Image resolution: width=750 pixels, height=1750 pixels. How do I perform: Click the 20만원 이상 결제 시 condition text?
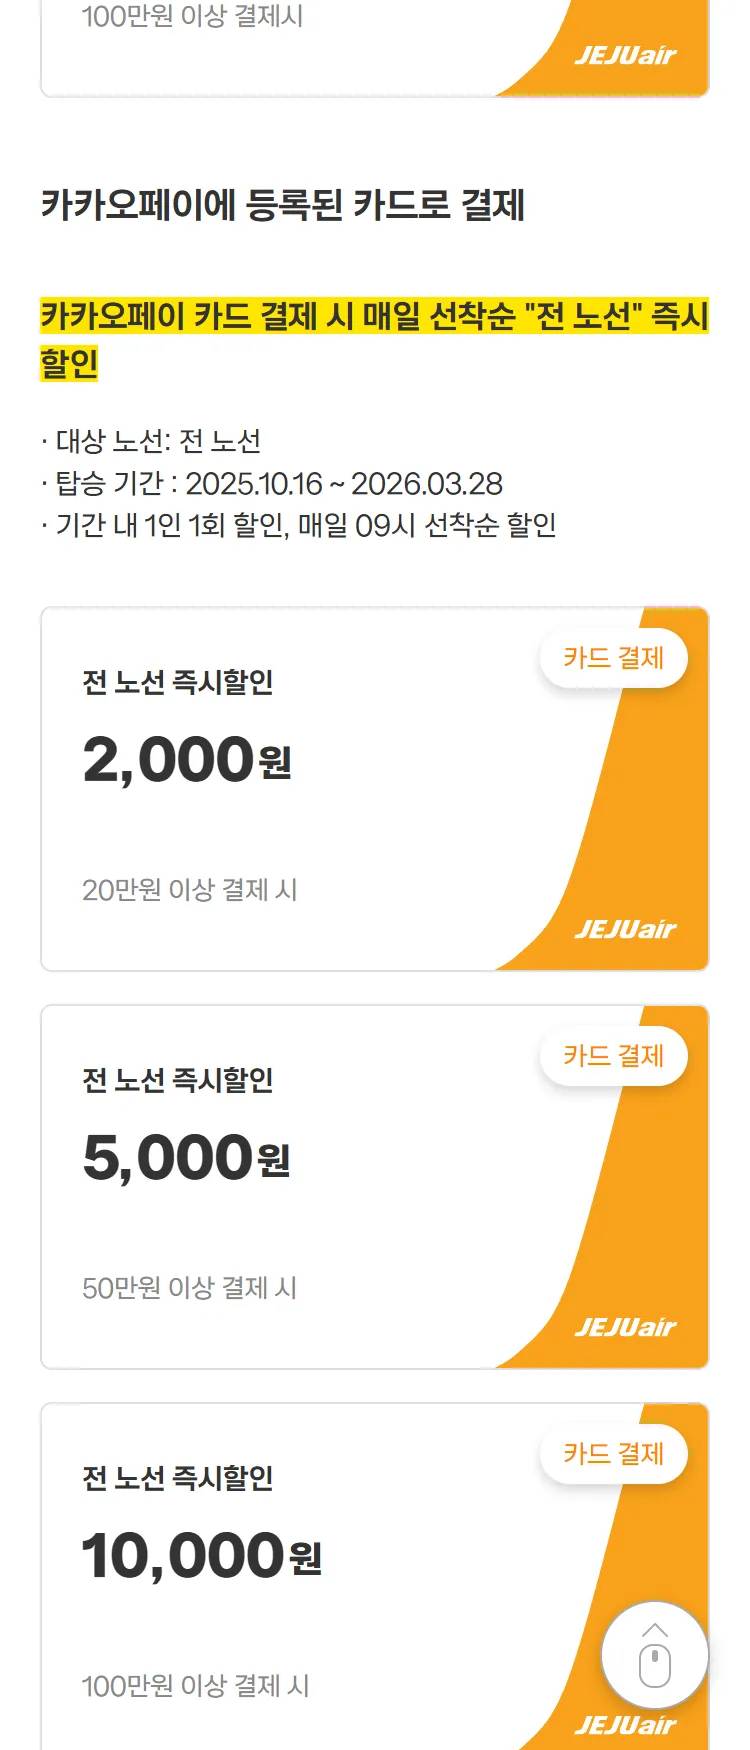190,890
